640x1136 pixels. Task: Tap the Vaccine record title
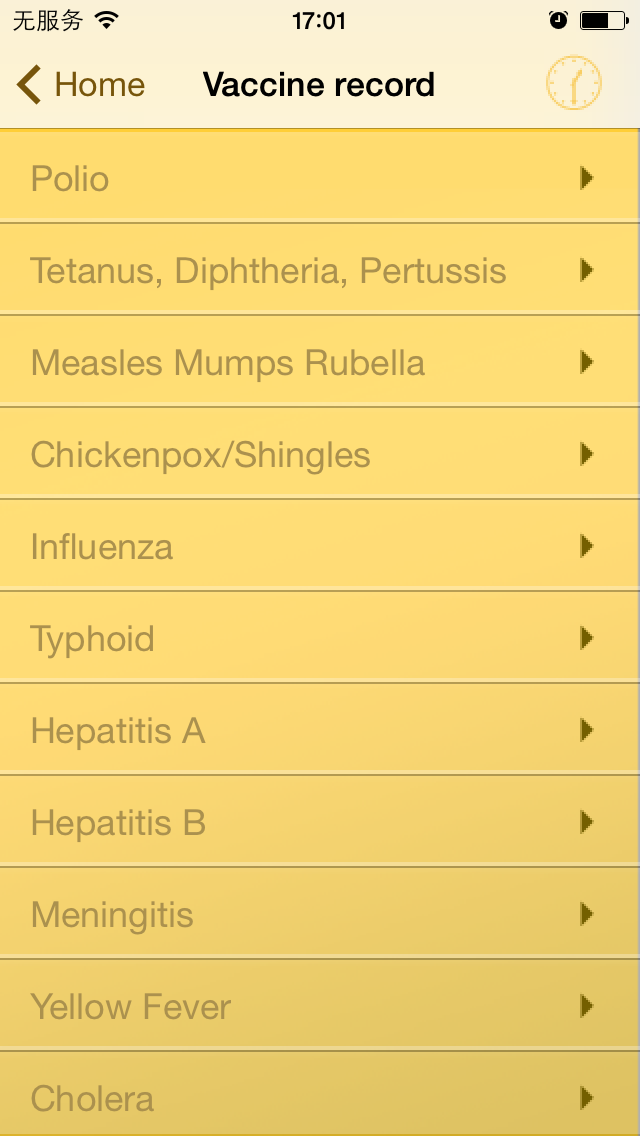coord(319,85)
